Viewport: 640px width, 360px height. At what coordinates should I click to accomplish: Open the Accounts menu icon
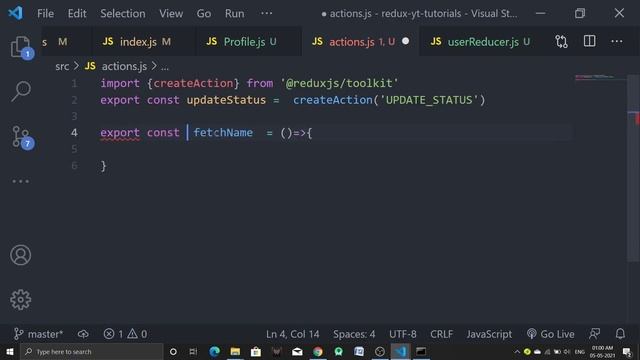tap(20, 255)
